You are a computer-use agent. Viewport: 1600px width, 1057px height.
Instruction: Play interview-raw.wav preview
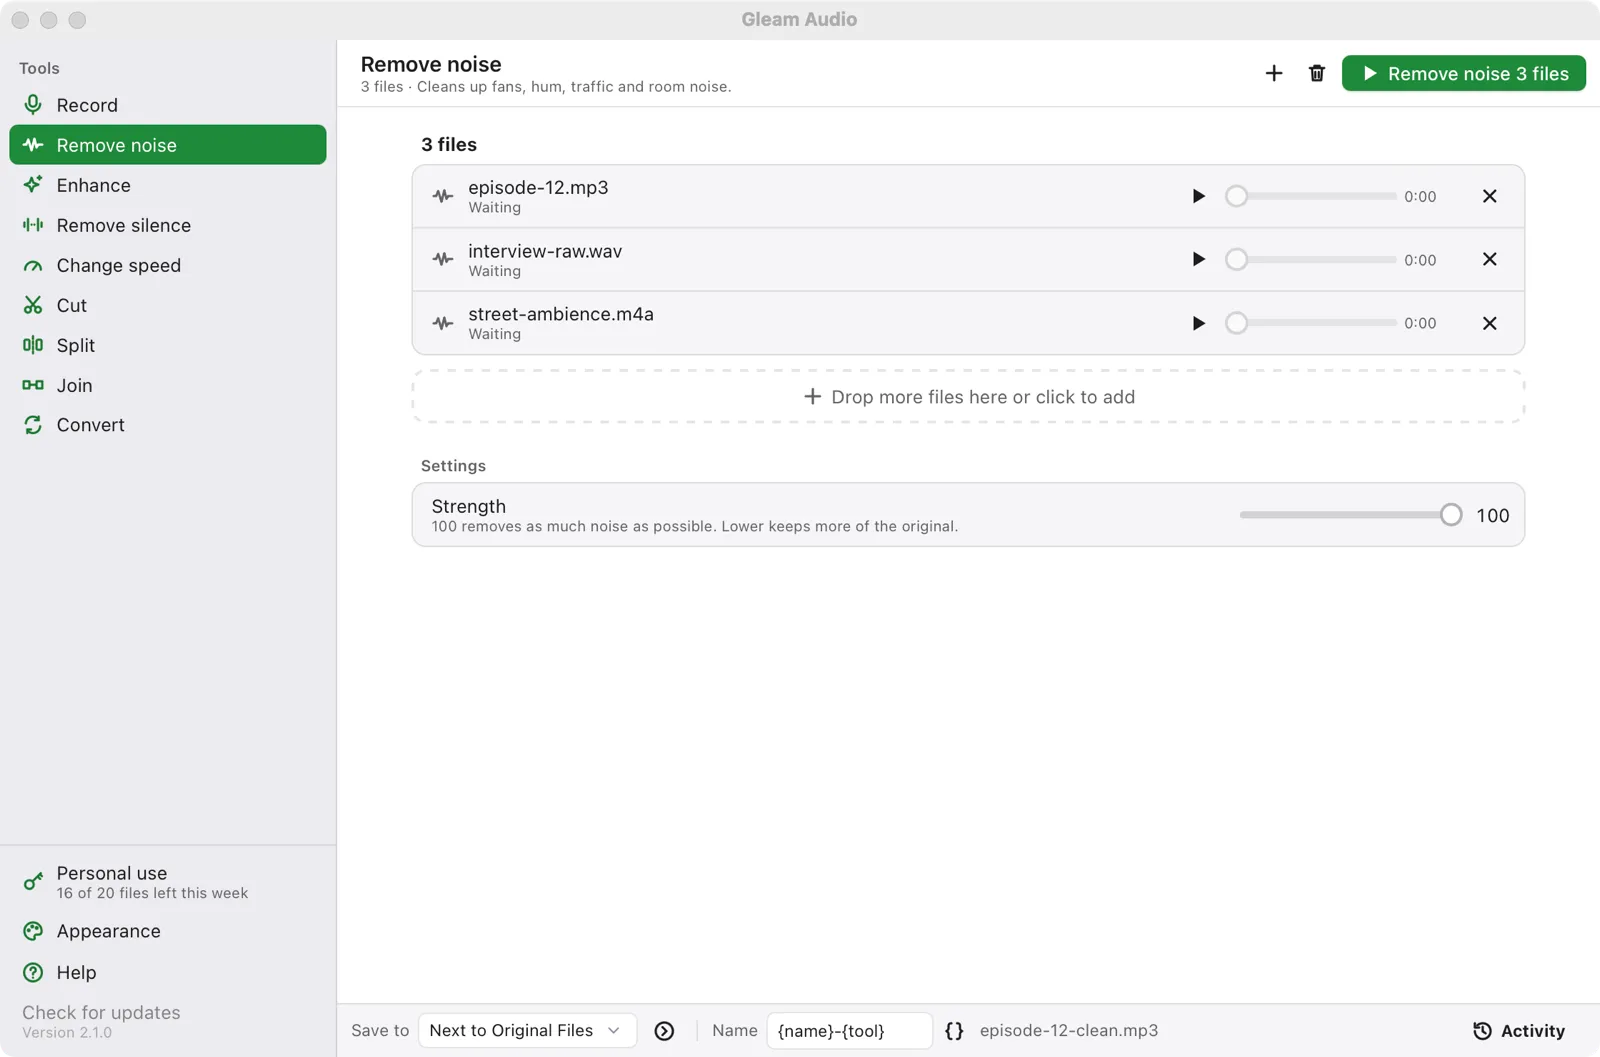tap(1198, 259)
